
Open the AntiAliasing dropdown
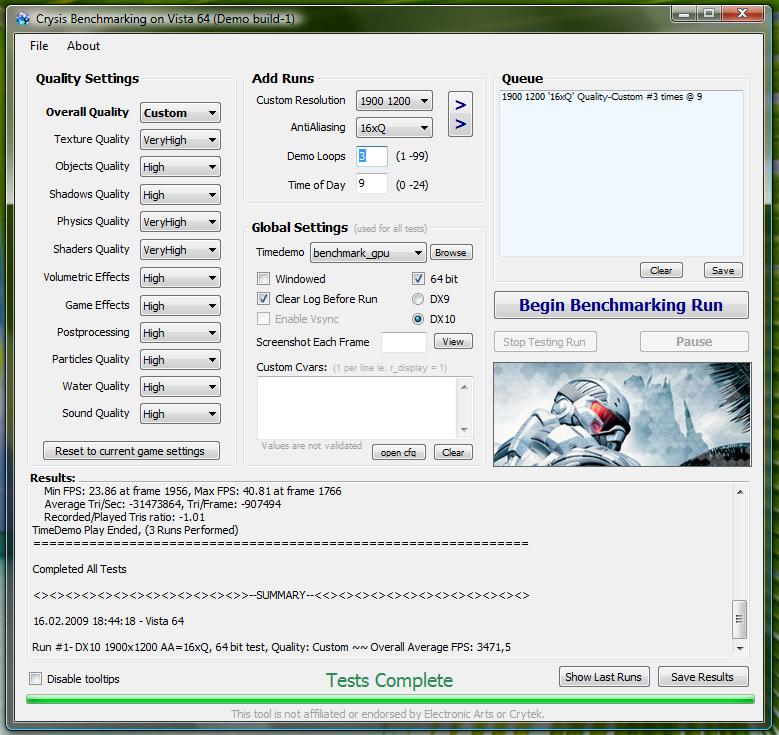394,128
